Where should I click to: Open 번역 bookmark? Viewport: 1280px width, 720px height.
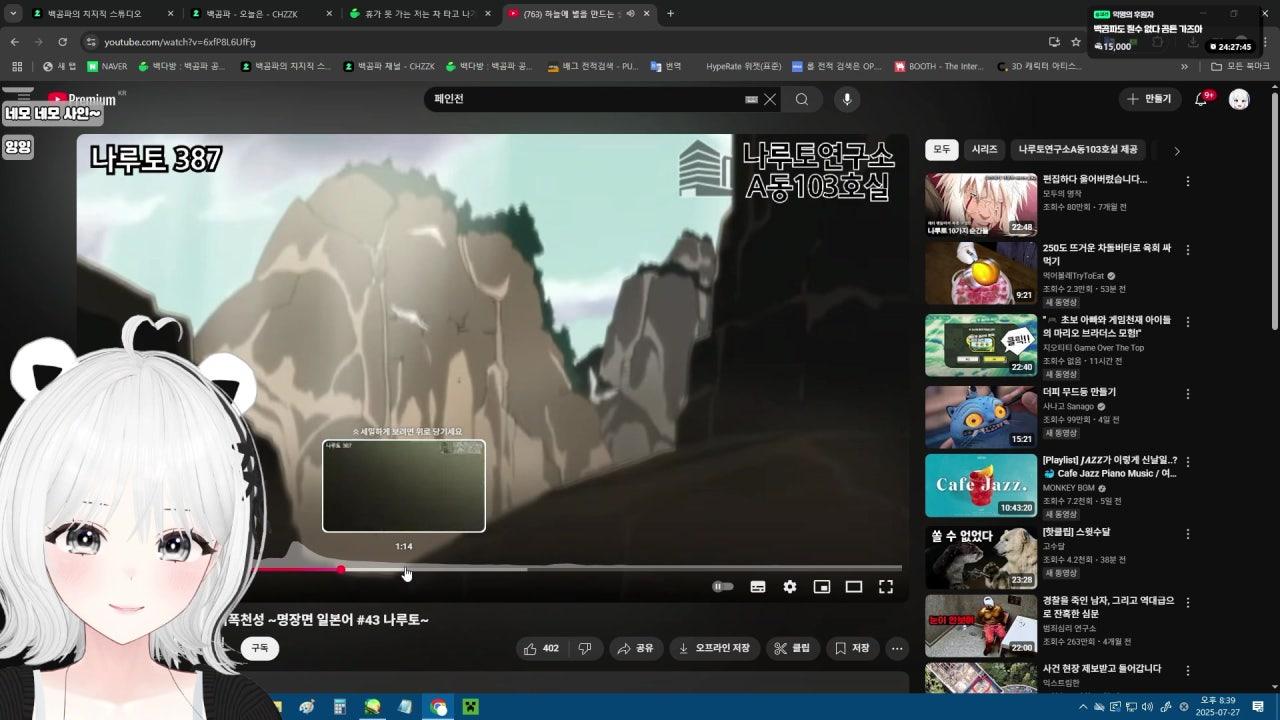[x=666, y=67]
